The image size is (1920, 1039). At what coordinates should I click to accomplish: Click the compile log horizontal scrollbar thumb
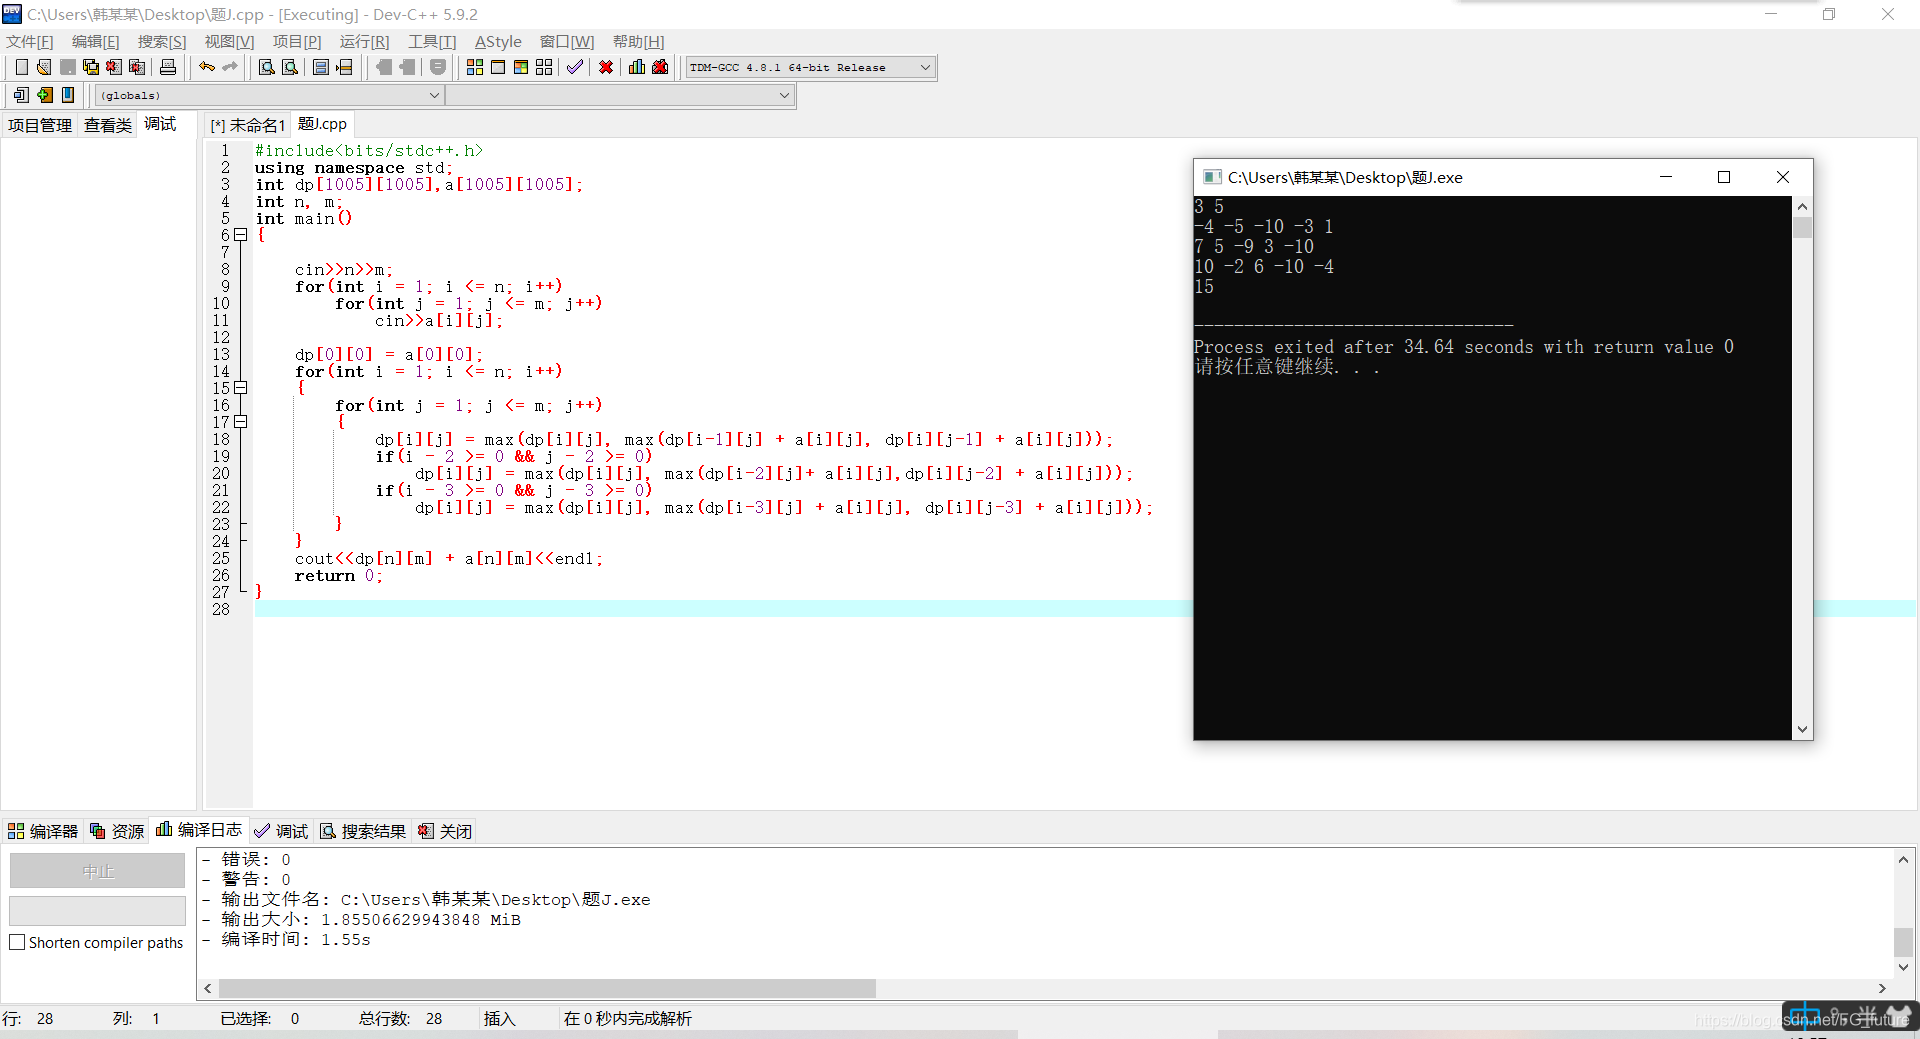[x=547, y=988]
